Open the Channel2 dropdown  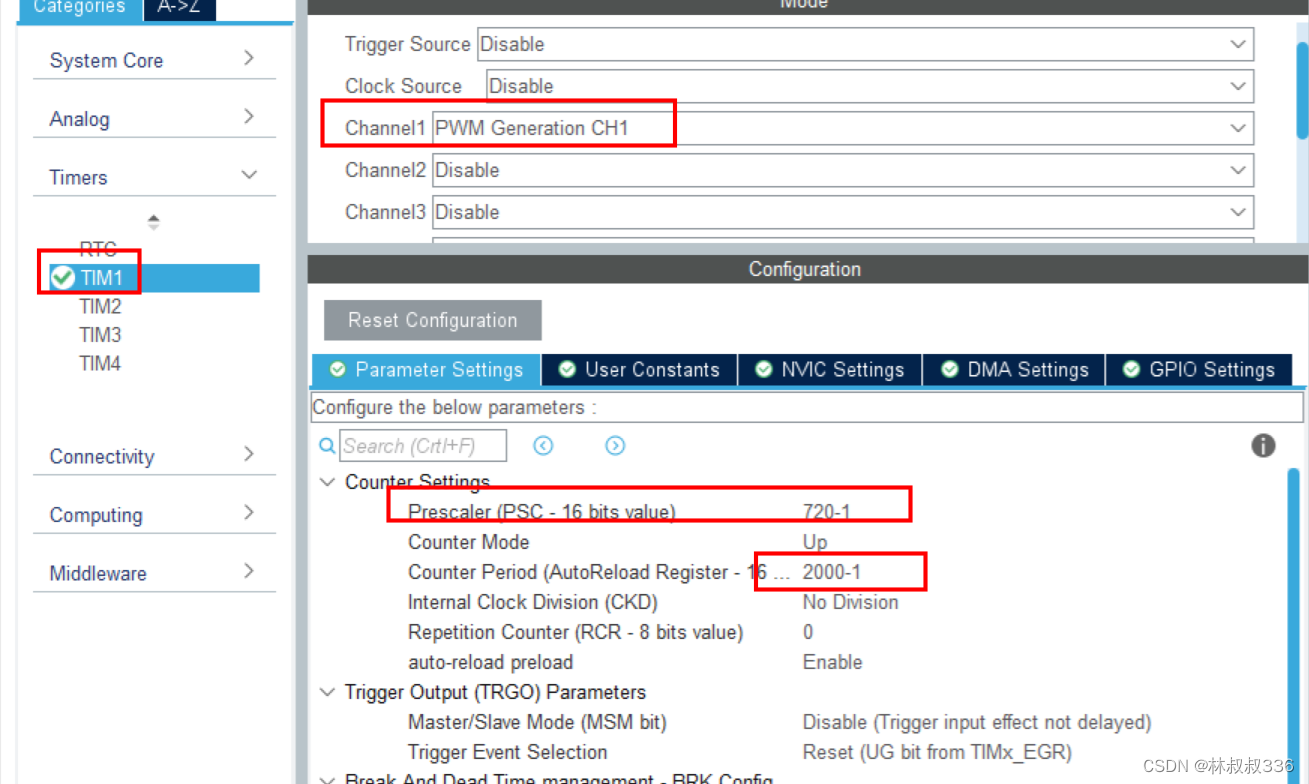(x=843, y=170)
